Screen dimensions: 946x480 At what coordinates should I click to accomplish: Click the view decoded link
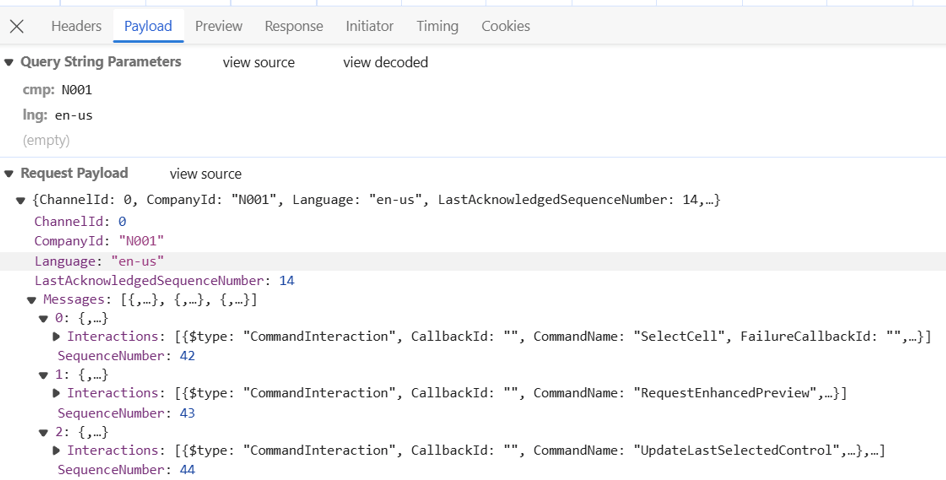coord(385,62)
